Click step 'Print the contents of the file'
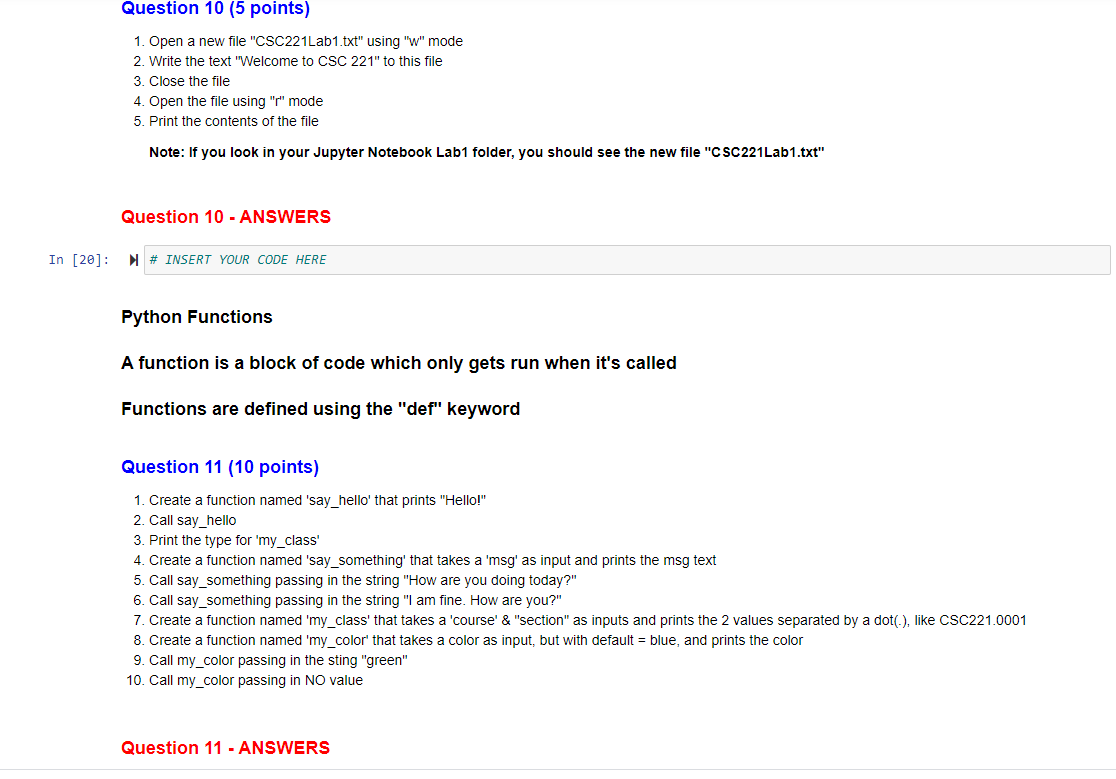1116x779 pixels. point(233,121)
